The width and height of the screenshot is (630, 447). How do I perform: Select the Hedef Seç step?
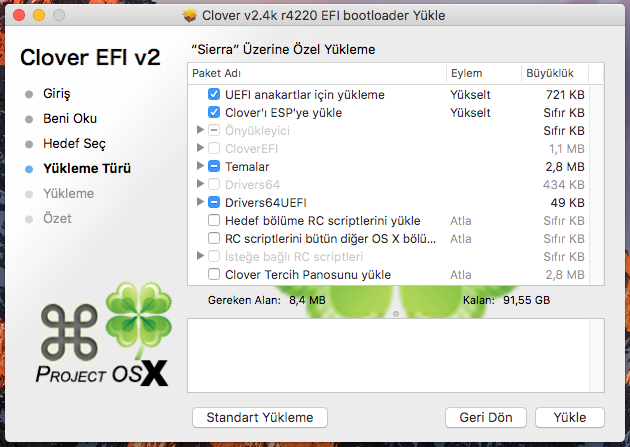tap(74, 143)
